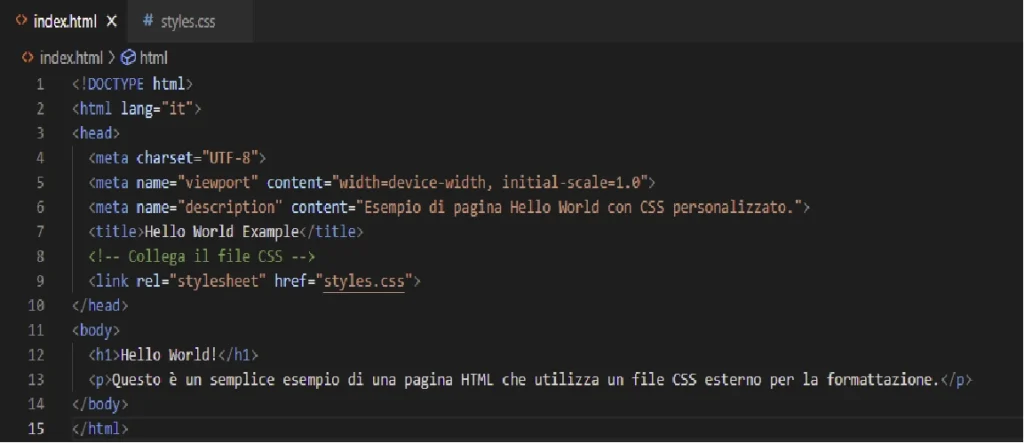1024x443 pixels.
Task: Click the index.html breadcrumb item
Action: click(x=71, y=58)
